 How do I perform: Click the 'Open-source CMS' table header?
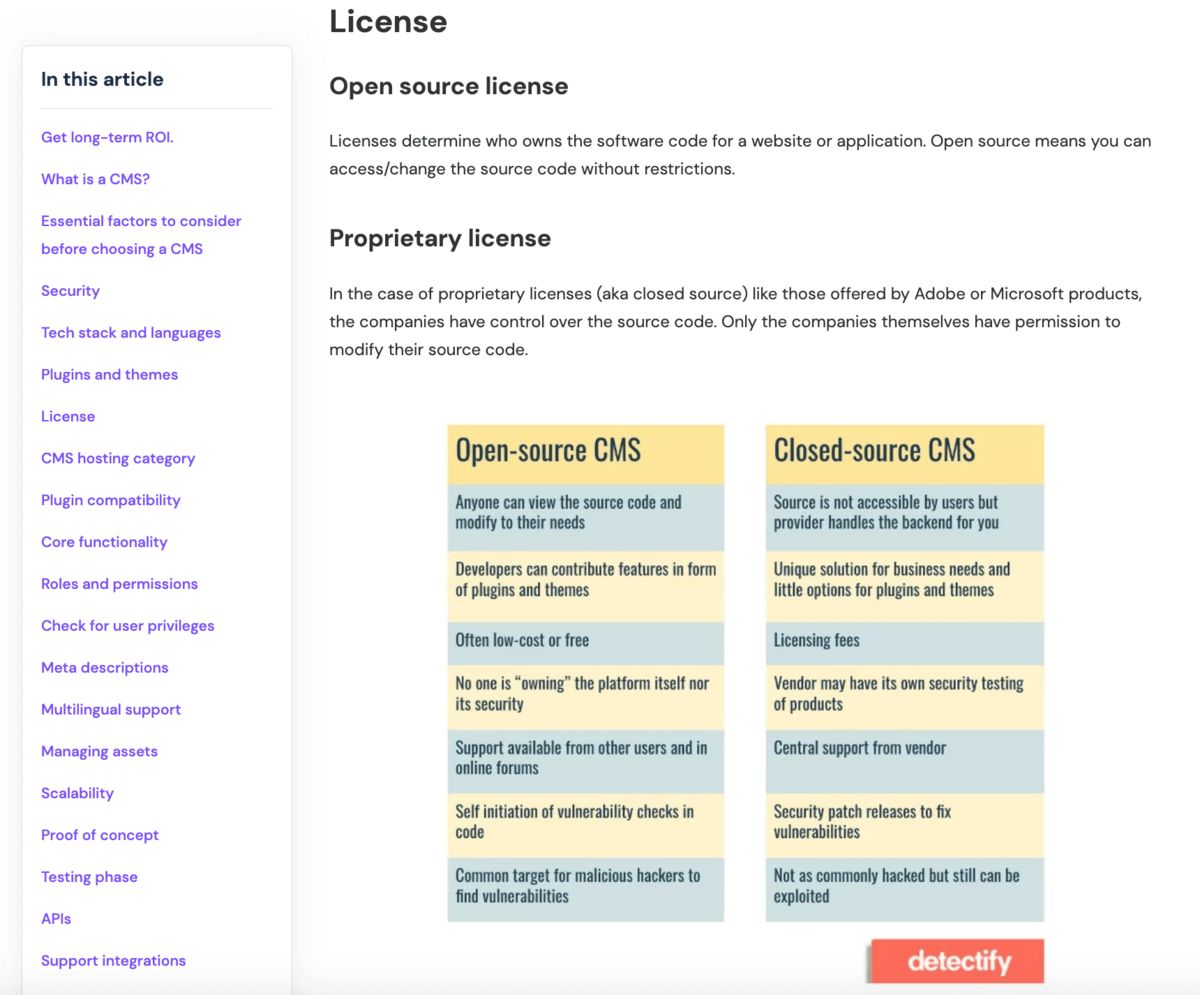pyautogui.click(x=586, y=454)
